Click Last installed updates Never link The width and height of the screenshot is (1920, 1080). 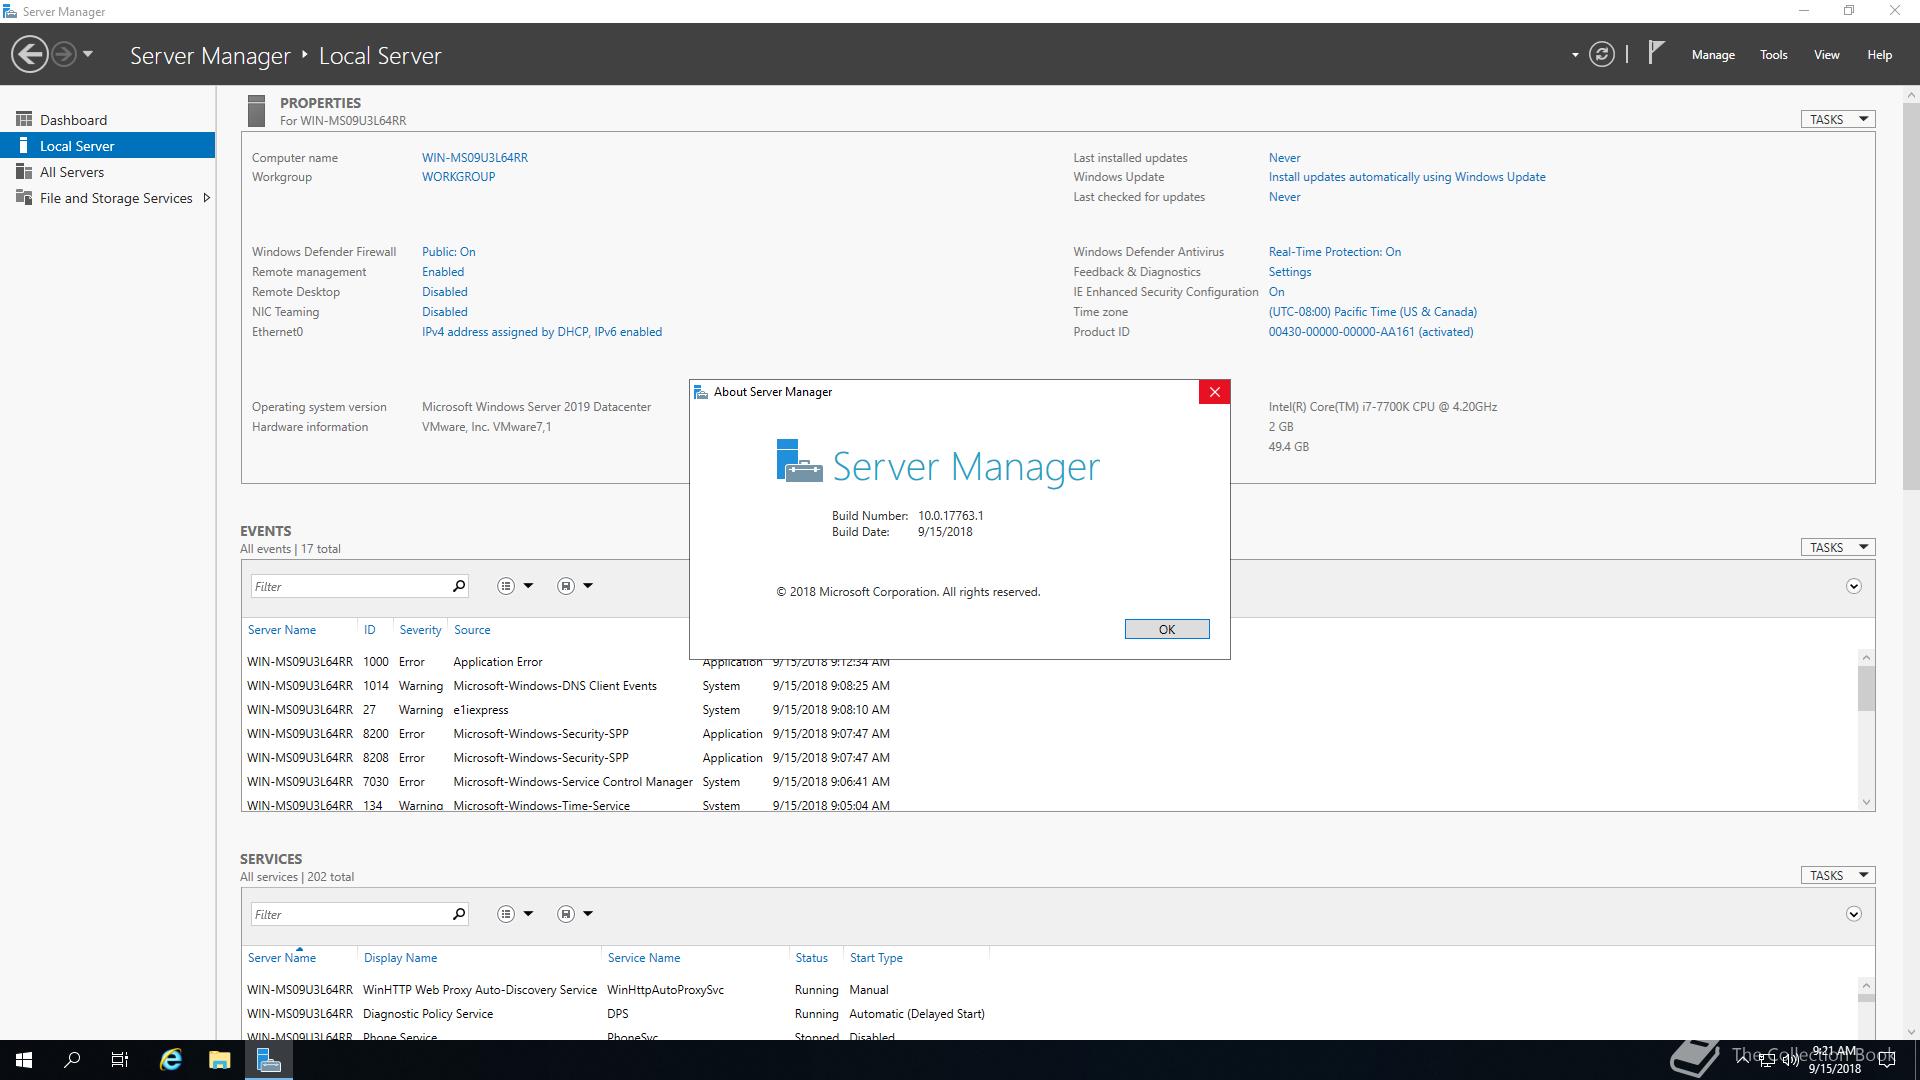(1285, 158)
